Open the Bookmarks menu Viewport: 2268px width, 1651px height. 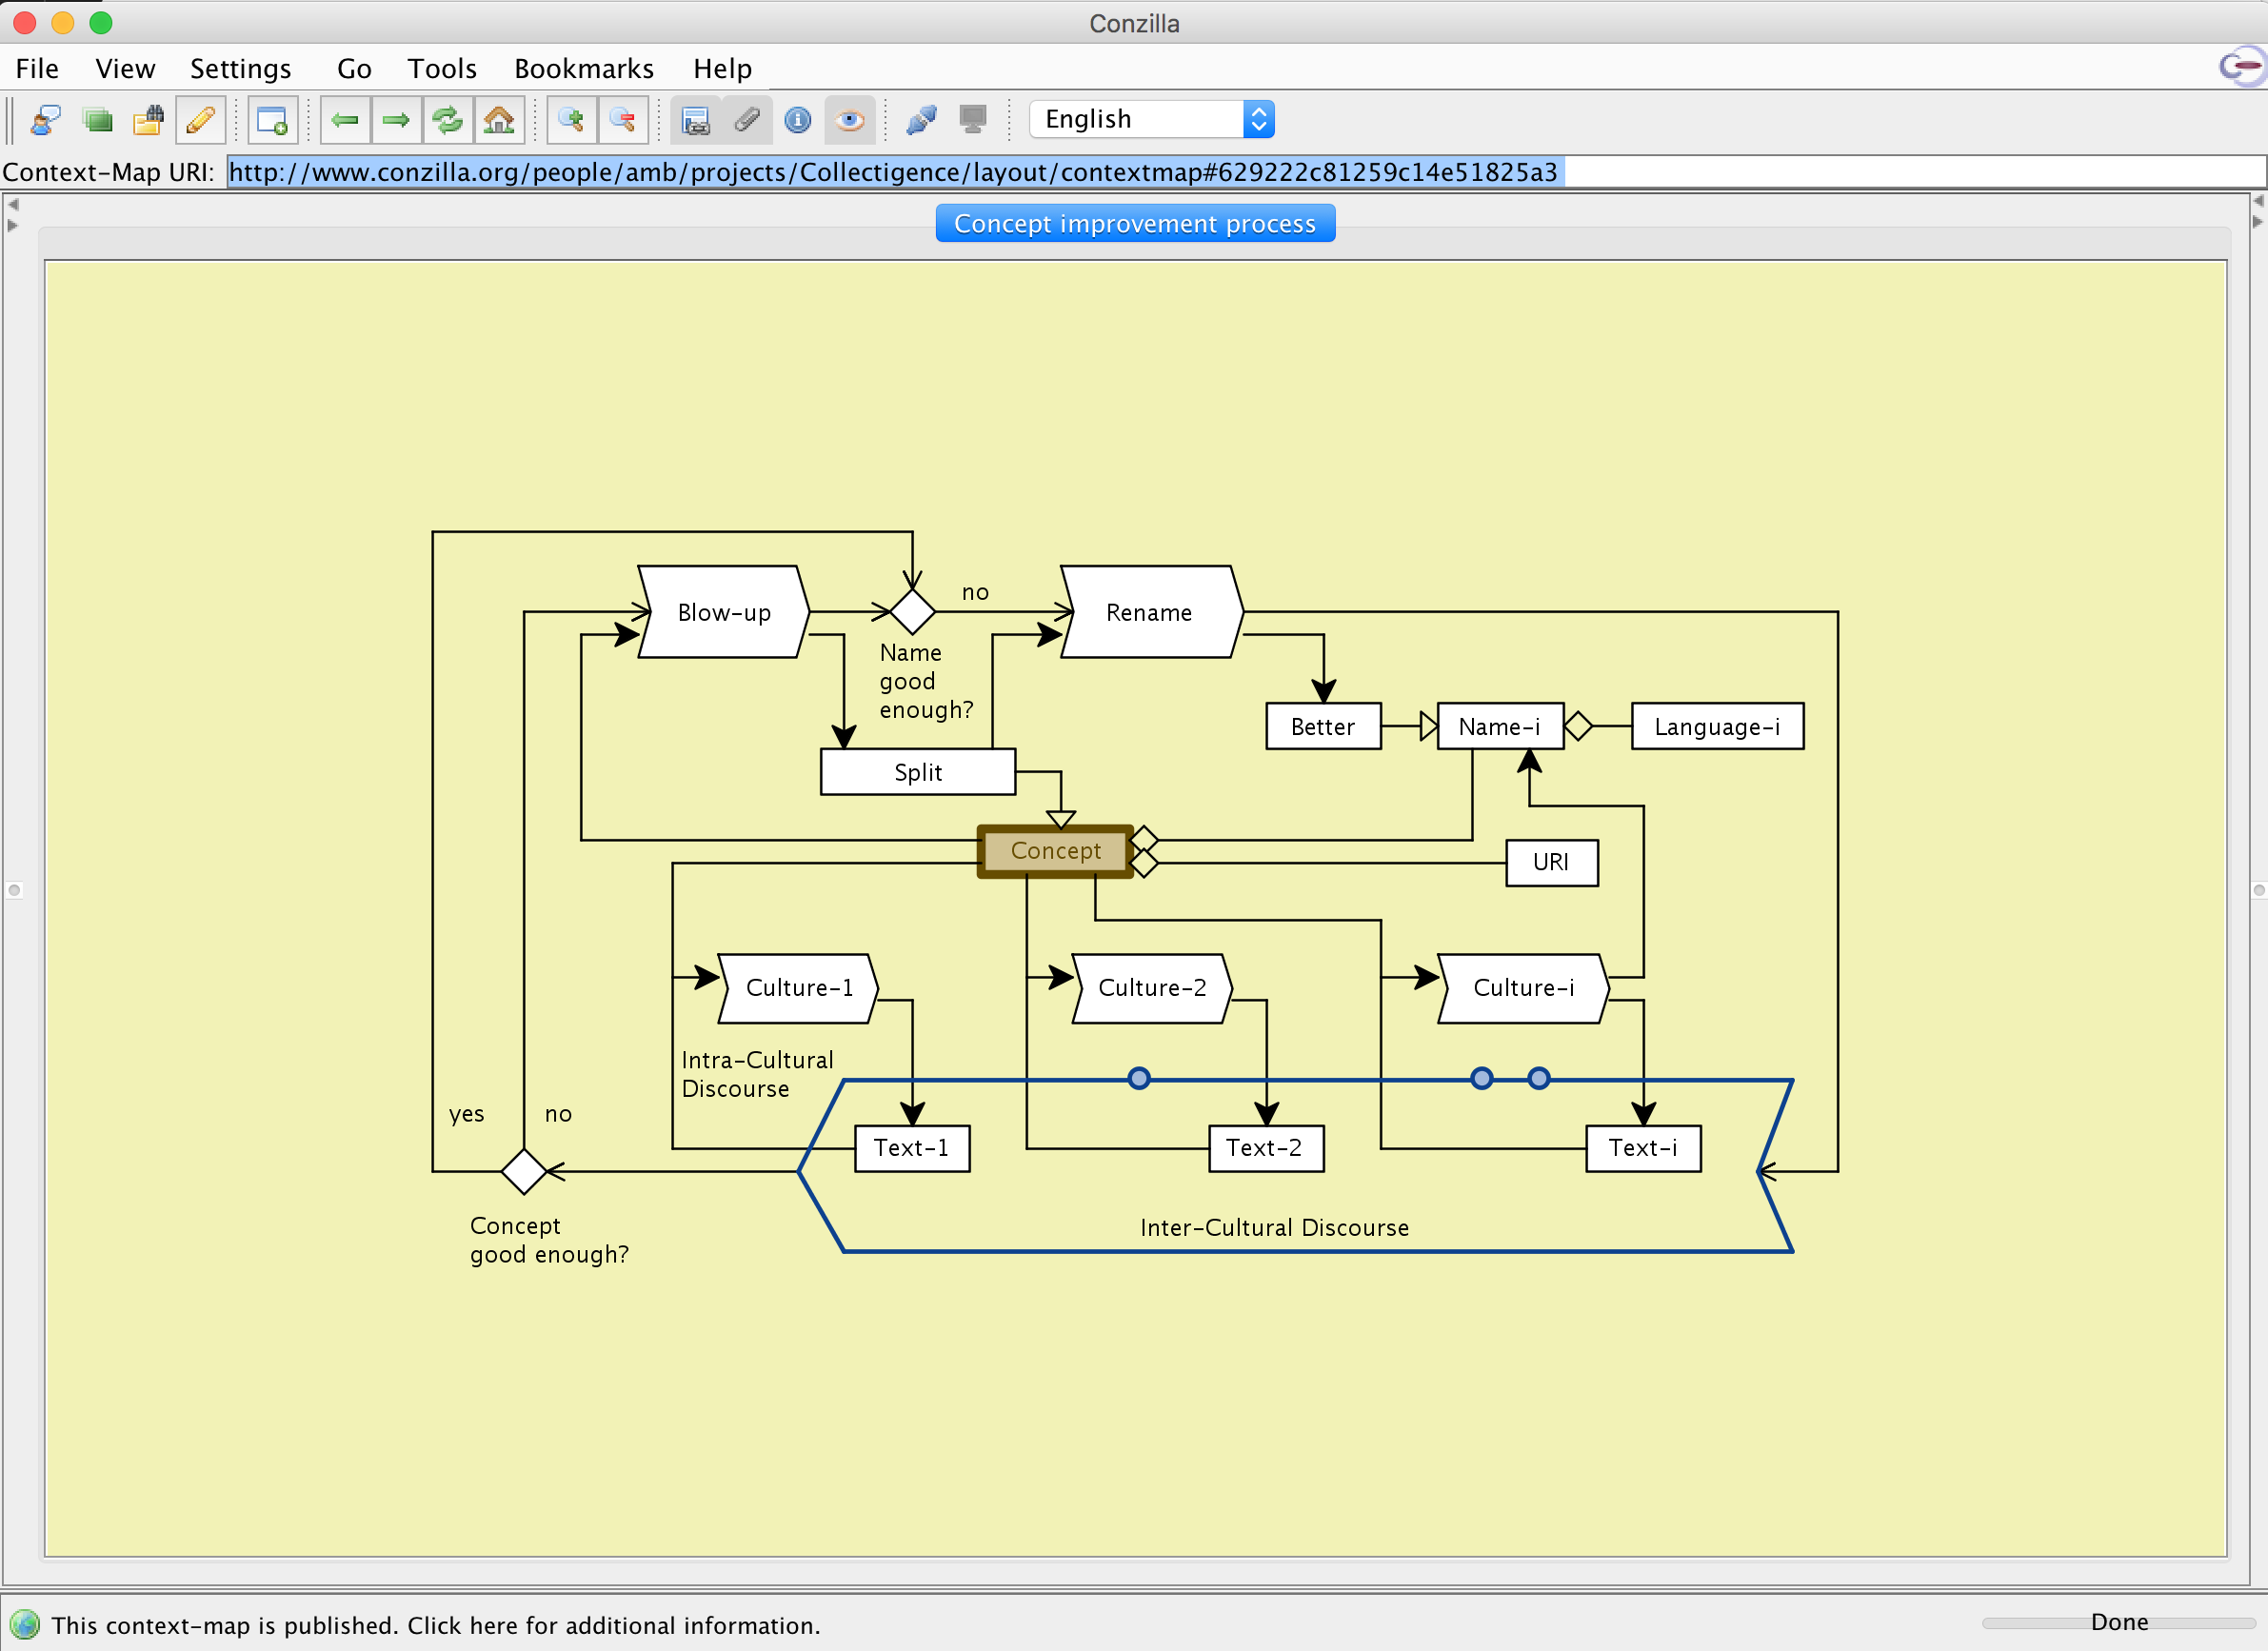click(x=583, y=68)
